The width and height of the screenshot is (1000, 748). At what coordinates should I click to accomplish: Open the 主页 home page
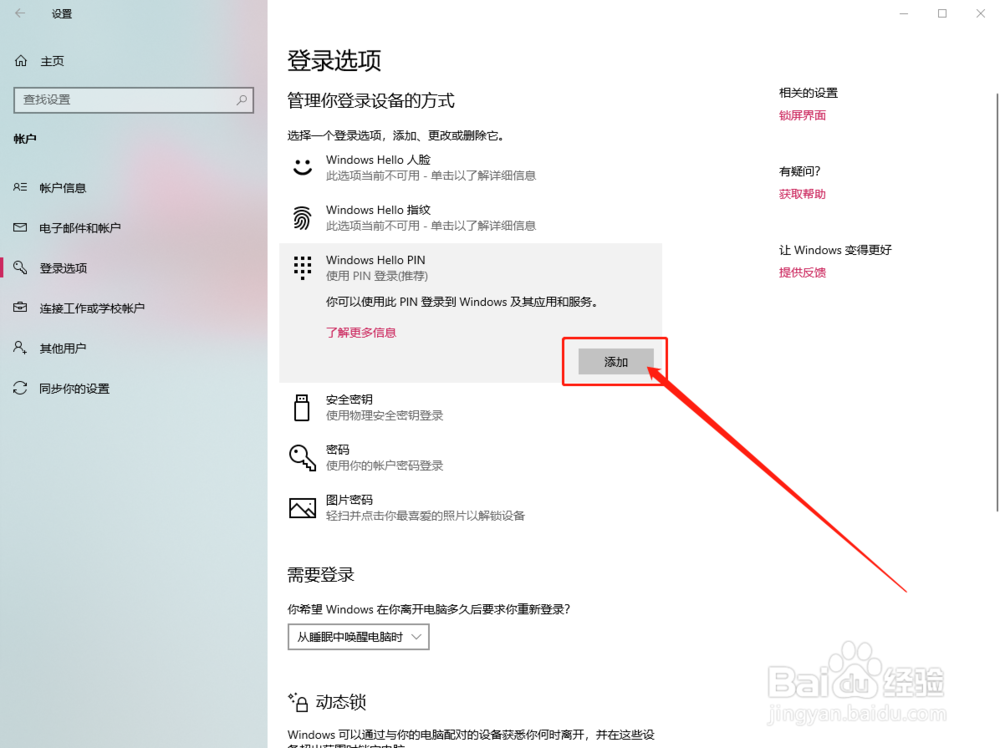coord(52,61)
